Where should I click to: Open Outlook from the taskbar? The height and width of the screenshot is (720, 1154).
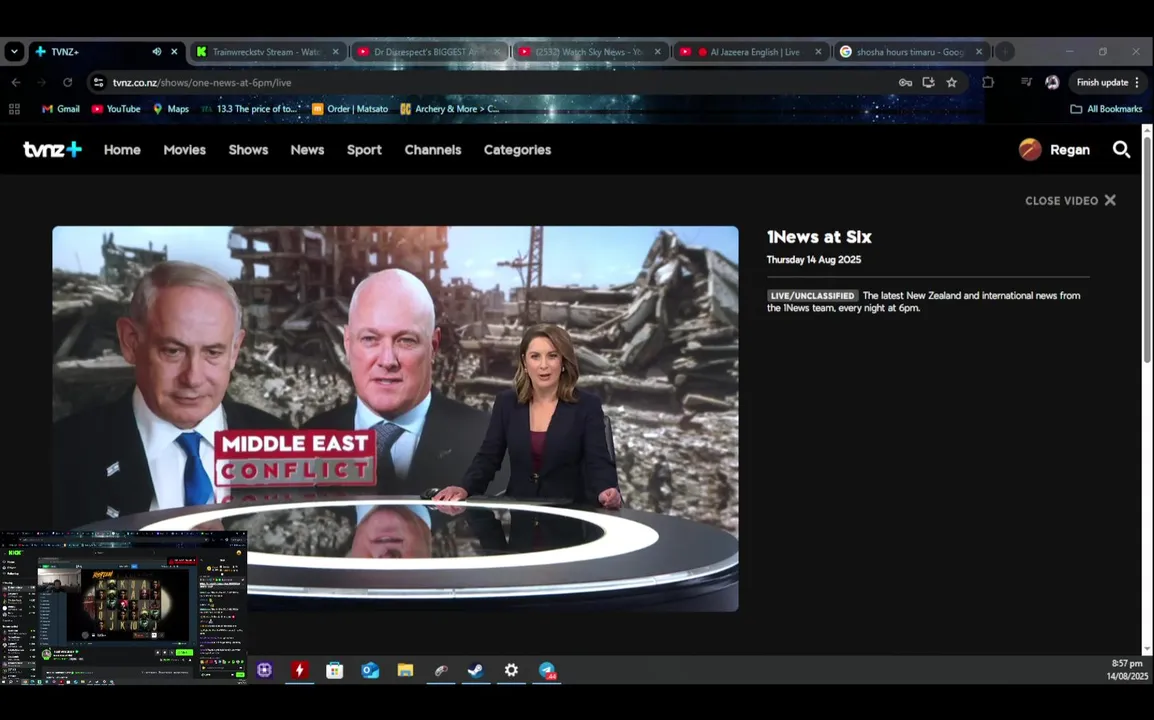[x=370, y=670]
